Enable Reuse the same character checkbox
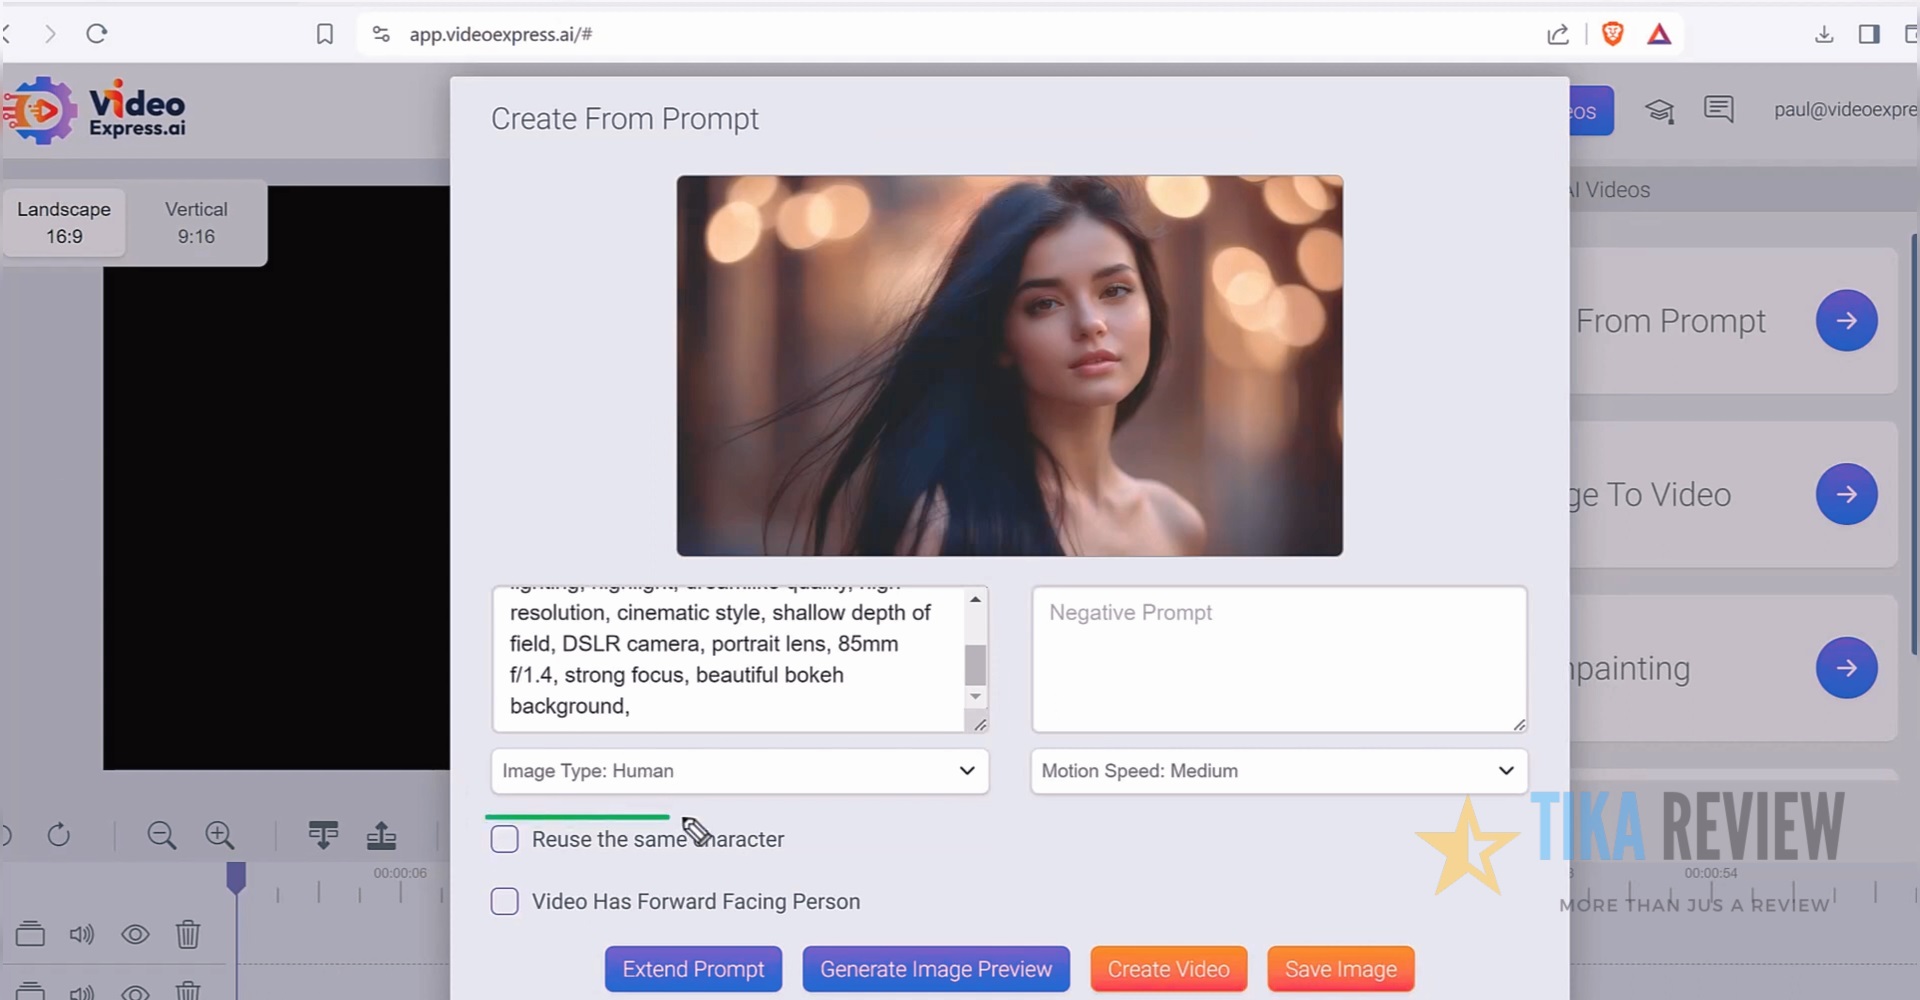This screenshot has width=1920, height=1000. pyautogui.click(x=505, y=839)
